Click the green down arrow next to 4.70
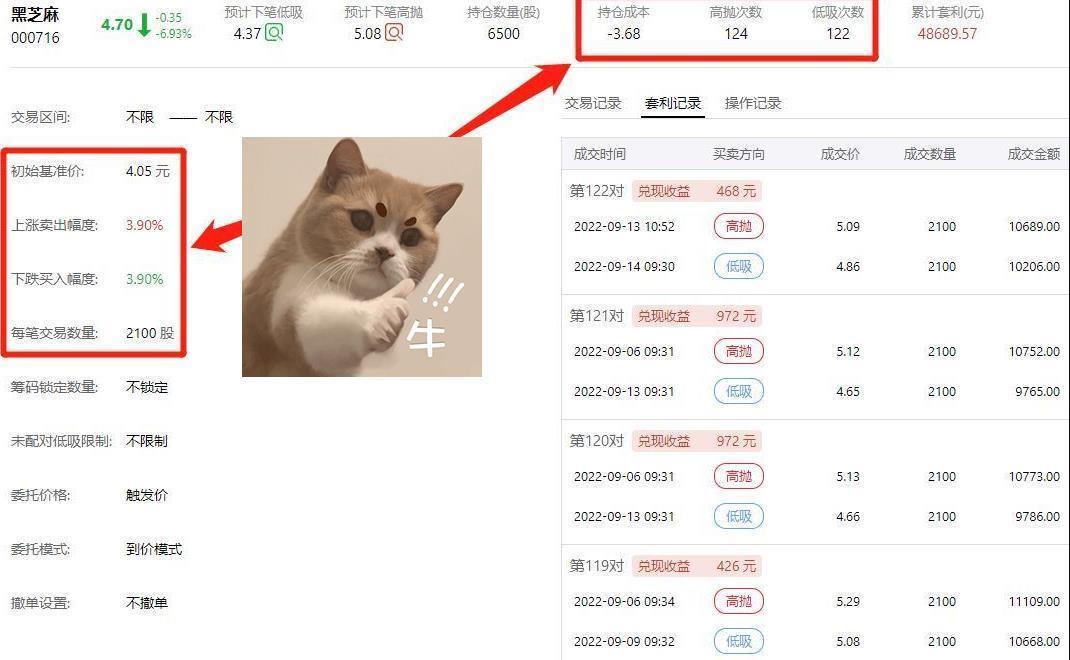The image size is (1070, 660). 144,25
